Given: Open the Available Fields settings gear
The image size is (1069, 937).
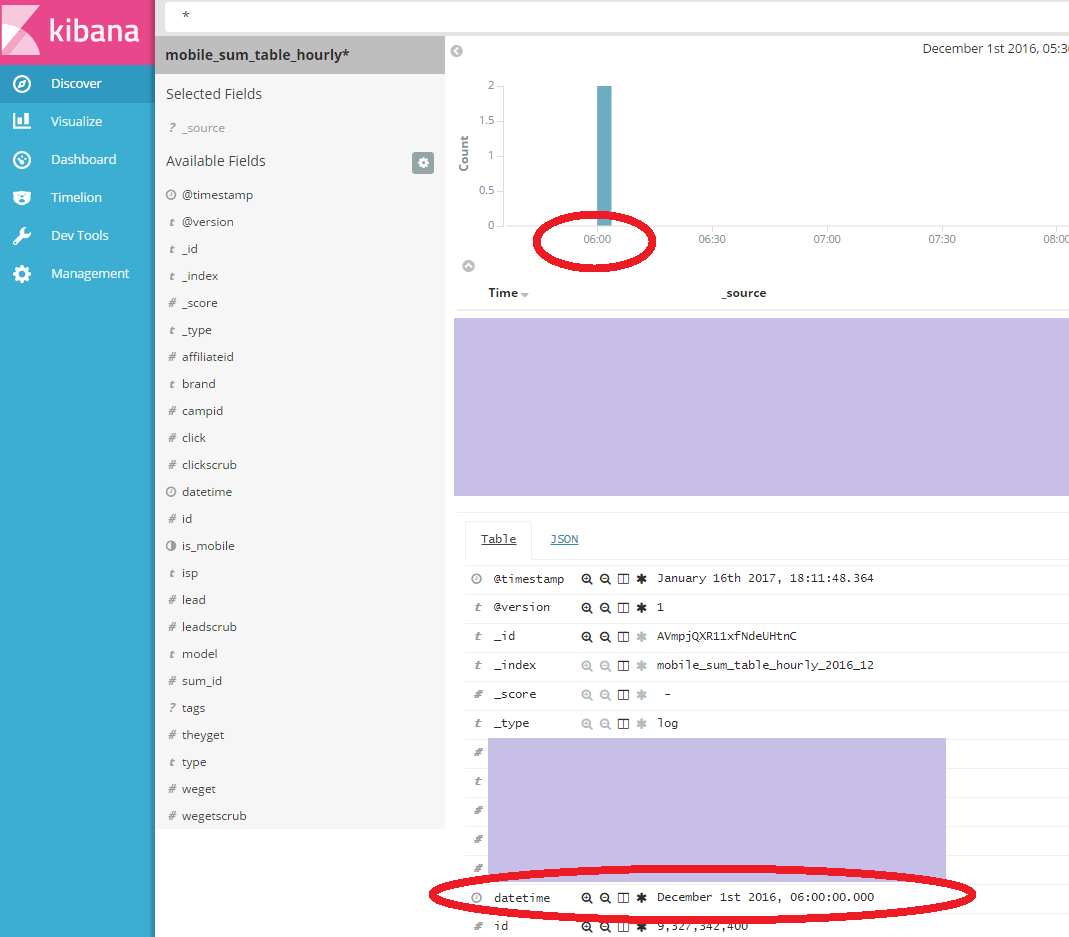Looking at the screenshot, I should 423,162.
